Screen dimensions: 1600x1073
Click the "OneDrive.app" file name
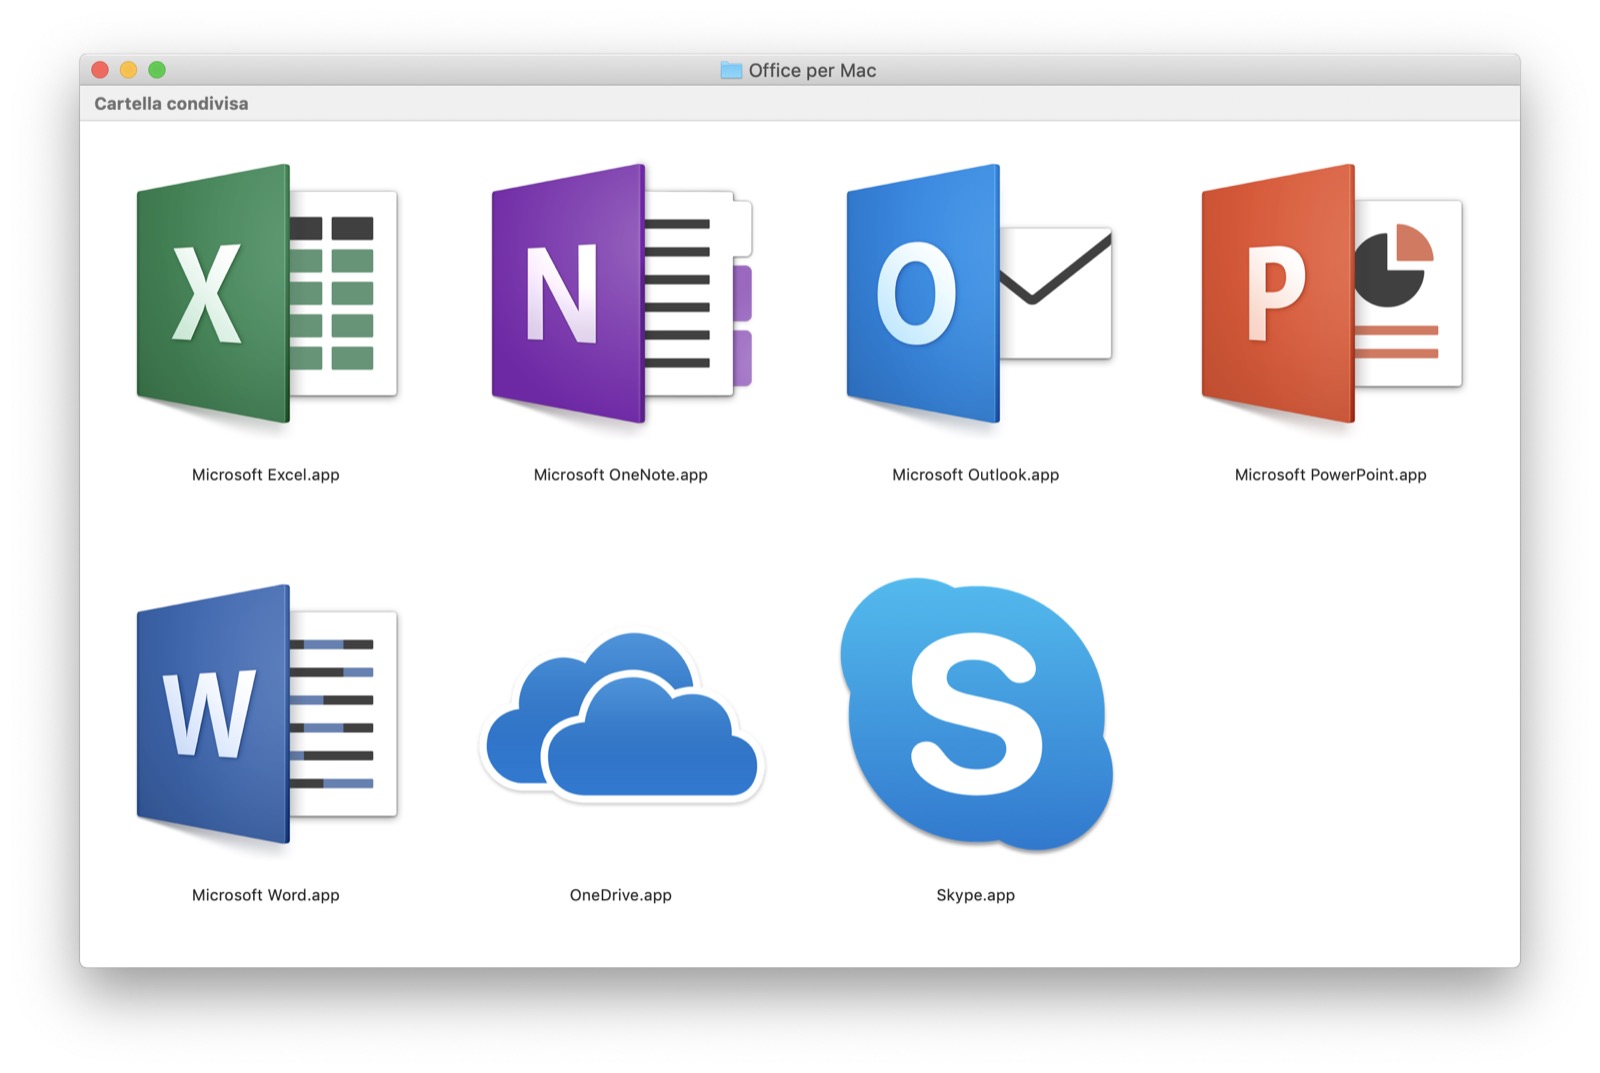(x=621, y=895)
